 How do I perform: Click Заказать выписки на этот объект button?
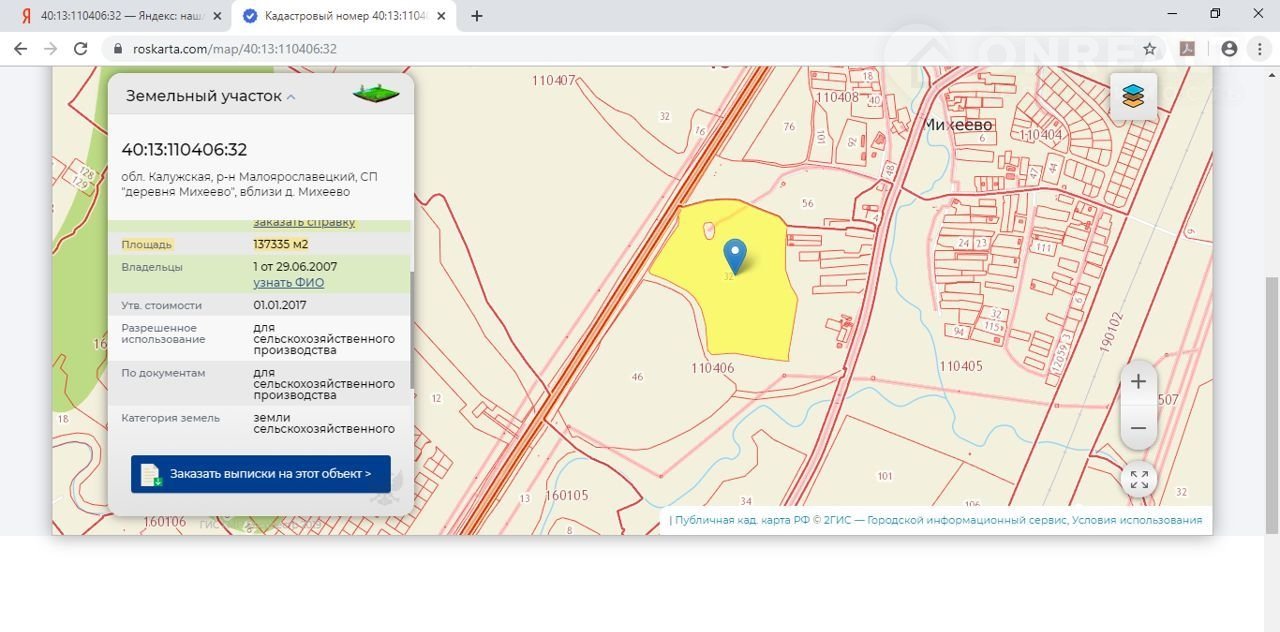(x=261, y=474)
